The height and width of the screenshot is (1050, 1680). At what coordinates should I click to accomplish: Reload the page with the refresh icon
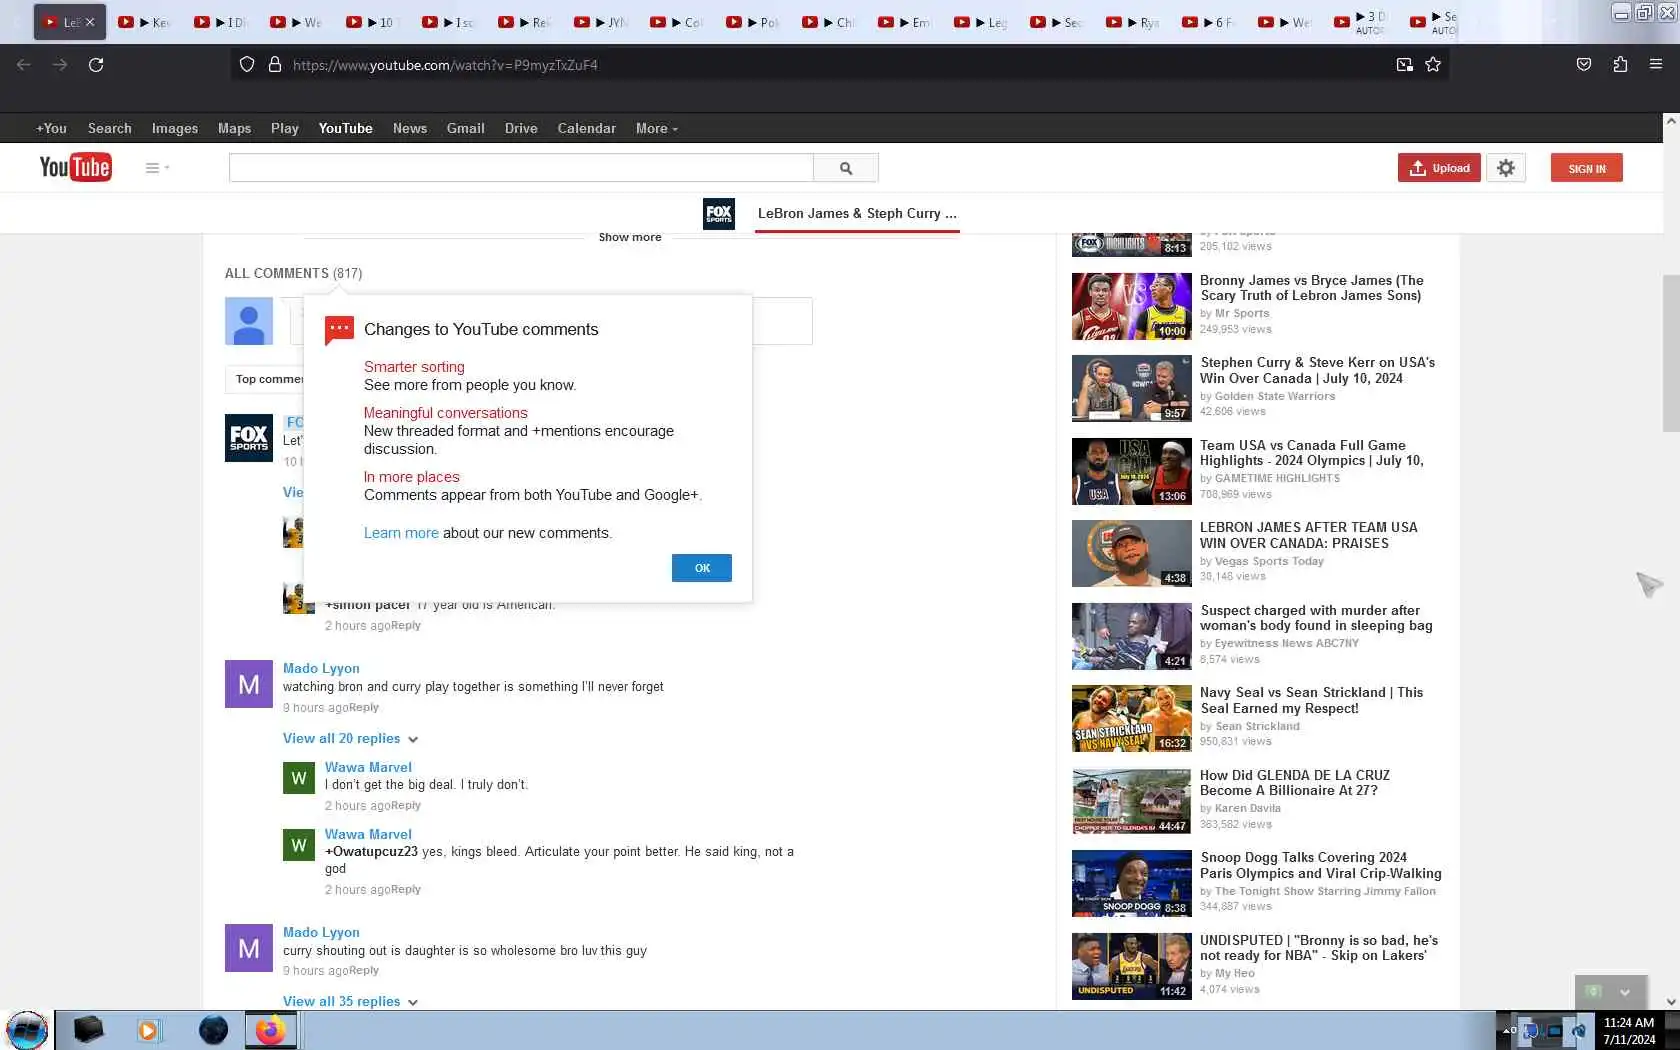pos(96,65)
